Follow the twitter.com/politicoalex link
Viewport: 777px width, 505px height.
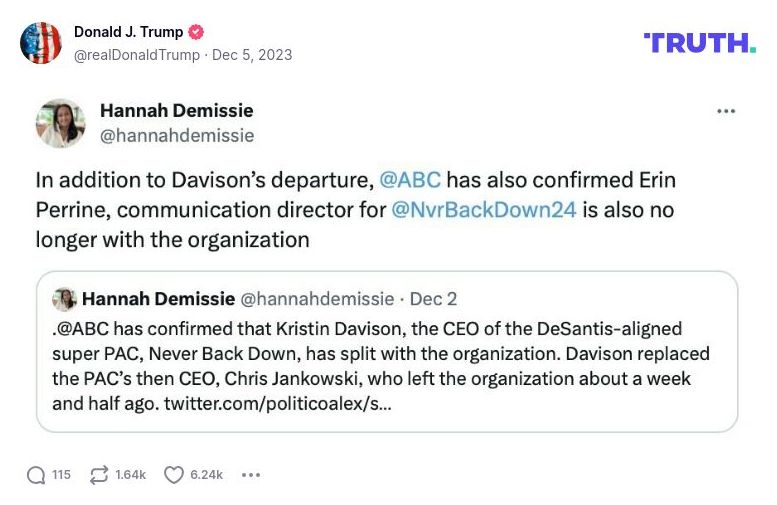(278, 405)
